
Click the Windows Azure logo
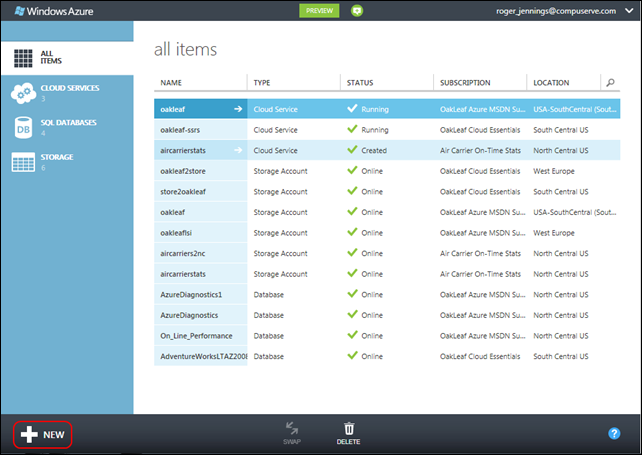pos(49,11)
